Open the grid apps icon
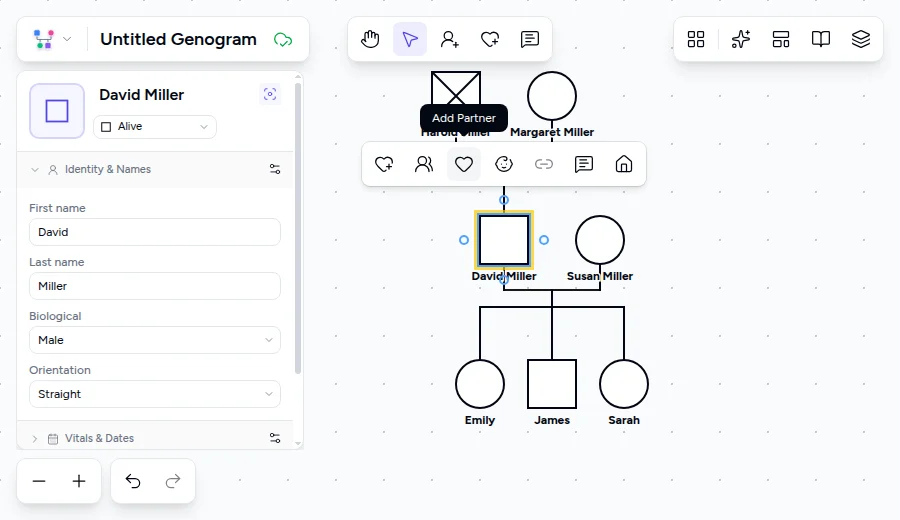900x520 pixels. click(x=696, y=39)
